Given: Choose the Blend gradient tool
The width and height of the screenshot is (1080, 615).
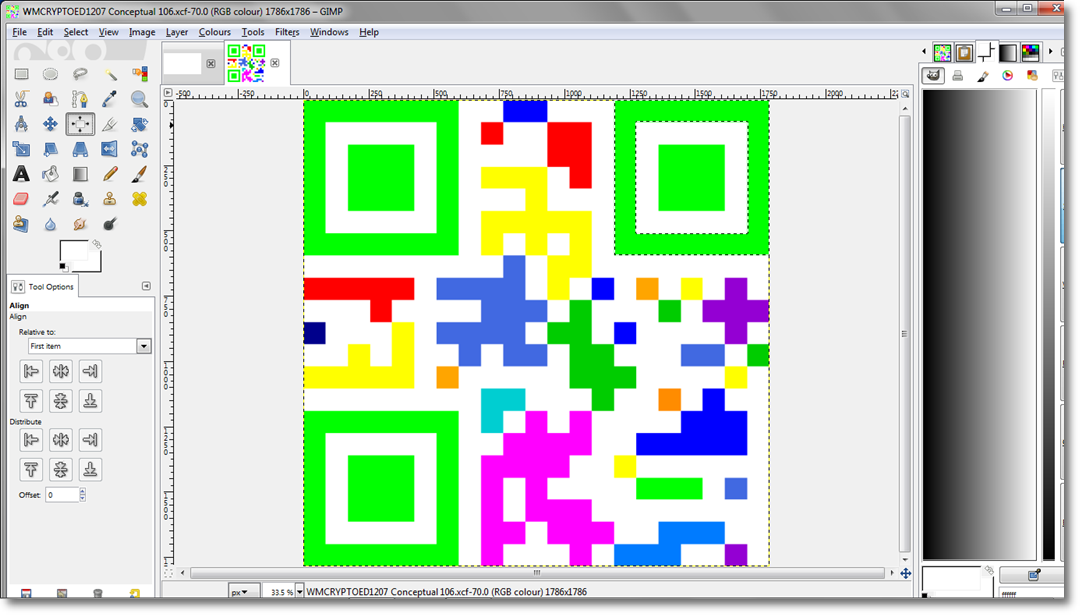Looking at the screenshot, I should [x=80, y=174].
